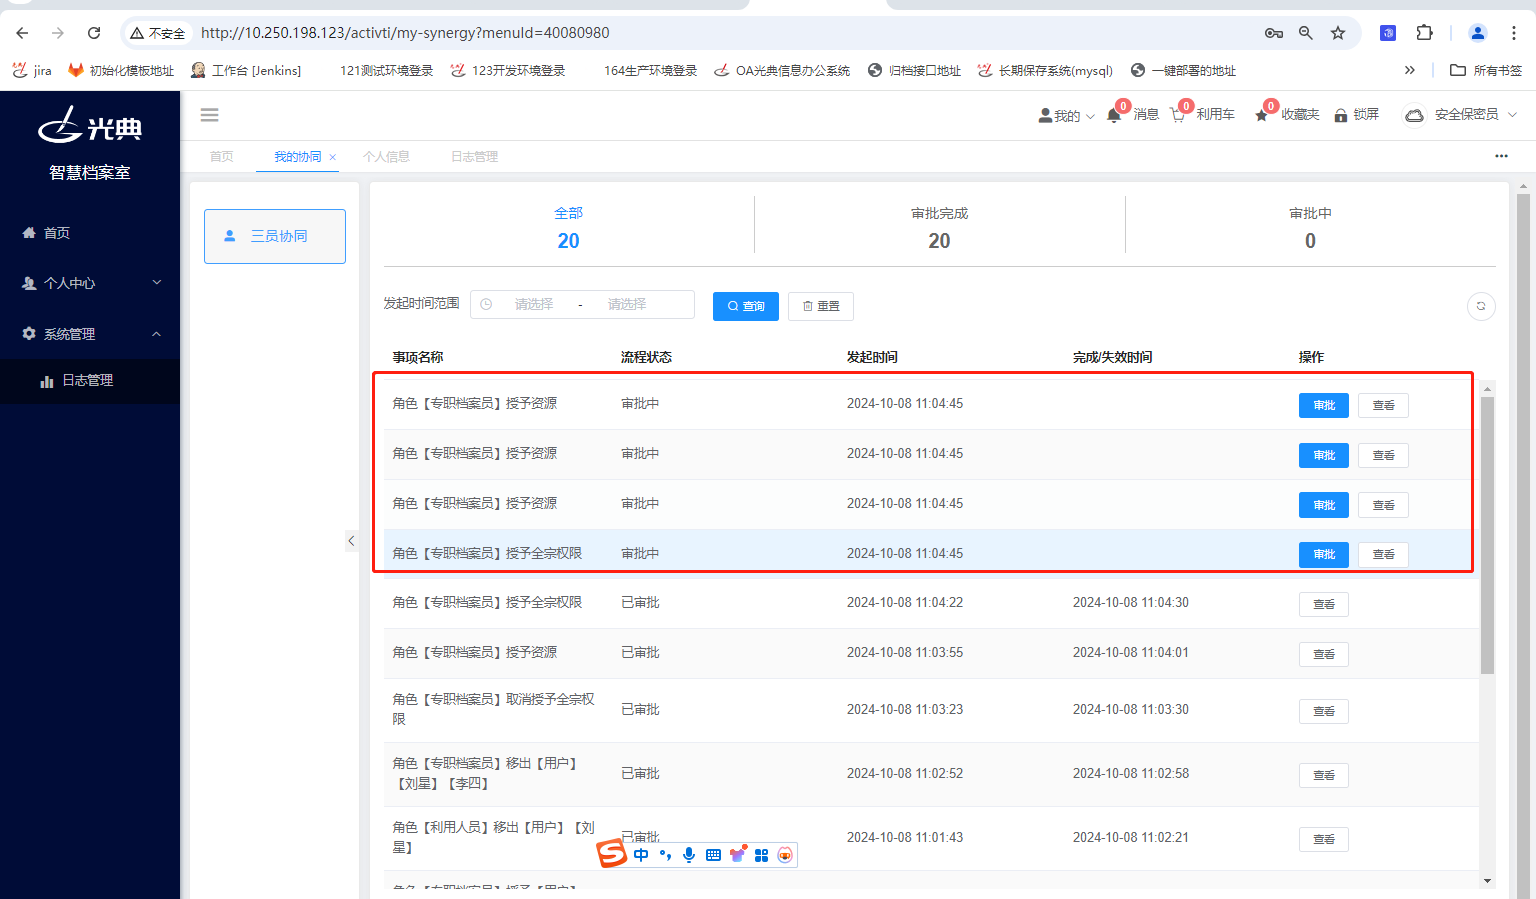Open 我的 user dropdown
The width and height of the screenshot is (1536, 899).
pyautogui.click(x=1066, y=115)
